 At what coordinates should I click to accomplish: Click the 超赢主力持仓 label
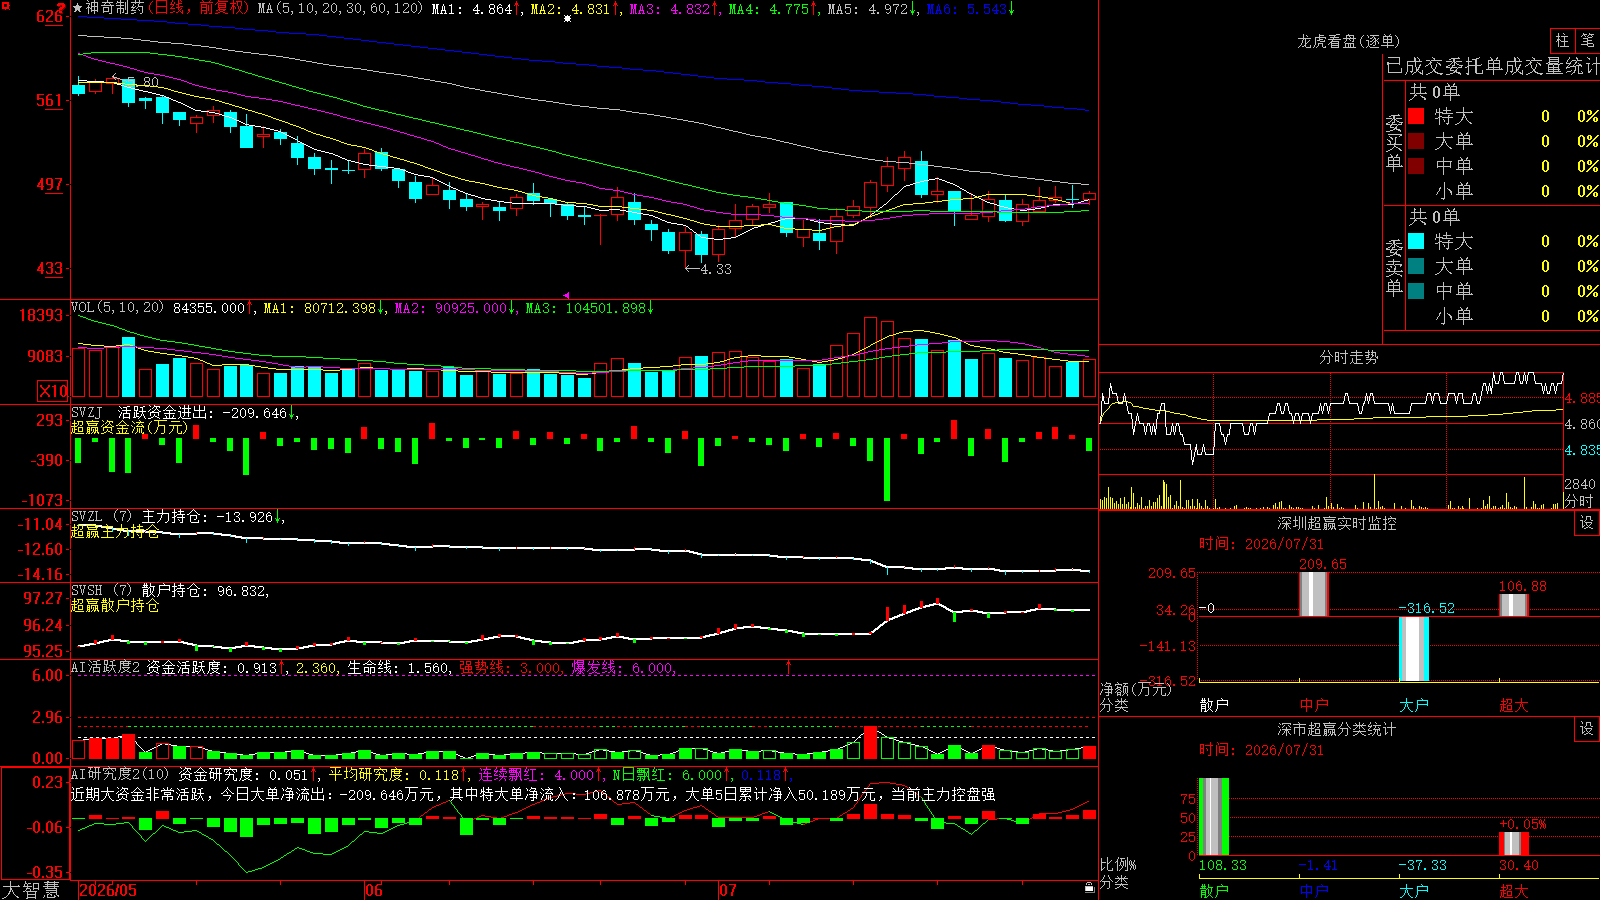(115, 531)
